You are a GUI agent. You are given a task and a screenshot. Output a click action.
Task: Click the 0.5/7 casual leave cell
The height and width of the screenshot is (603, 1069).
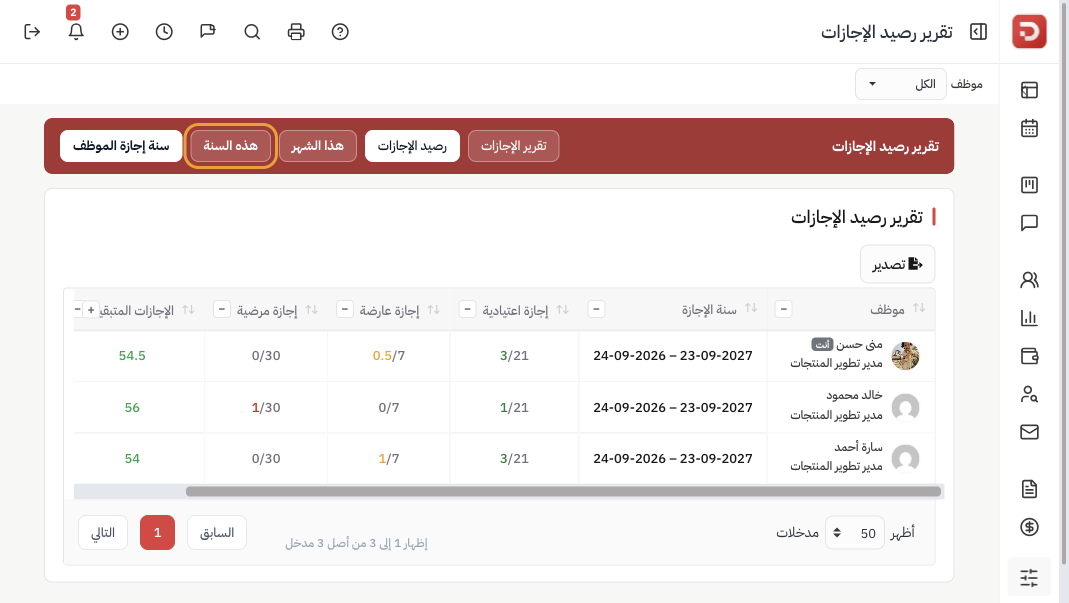pyautogui.click(x=389, y=356)
